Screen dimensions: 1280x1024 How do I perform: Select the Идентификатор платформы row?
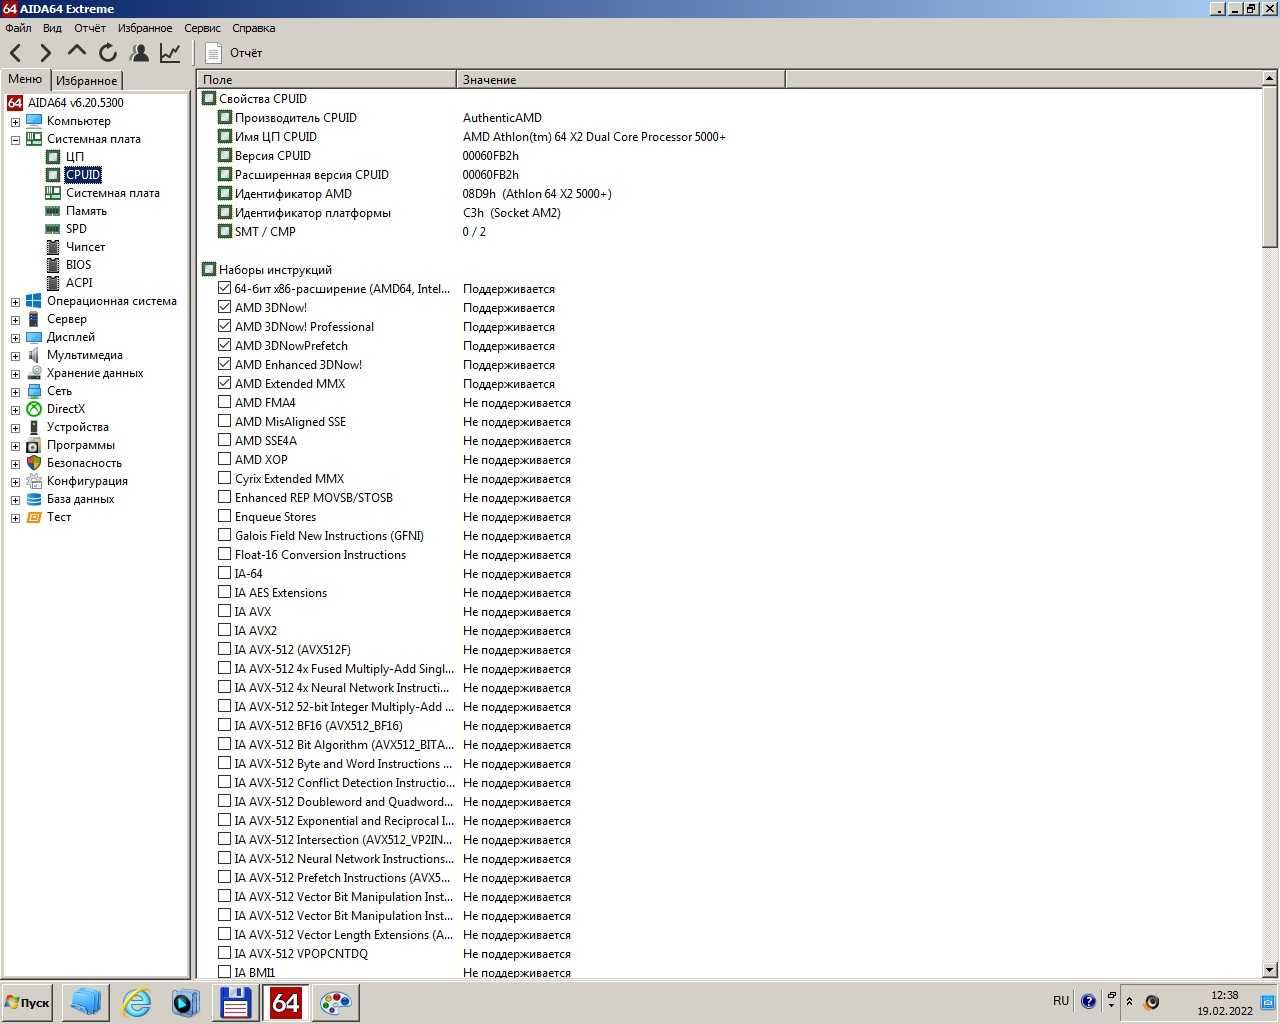coord(730,213)
